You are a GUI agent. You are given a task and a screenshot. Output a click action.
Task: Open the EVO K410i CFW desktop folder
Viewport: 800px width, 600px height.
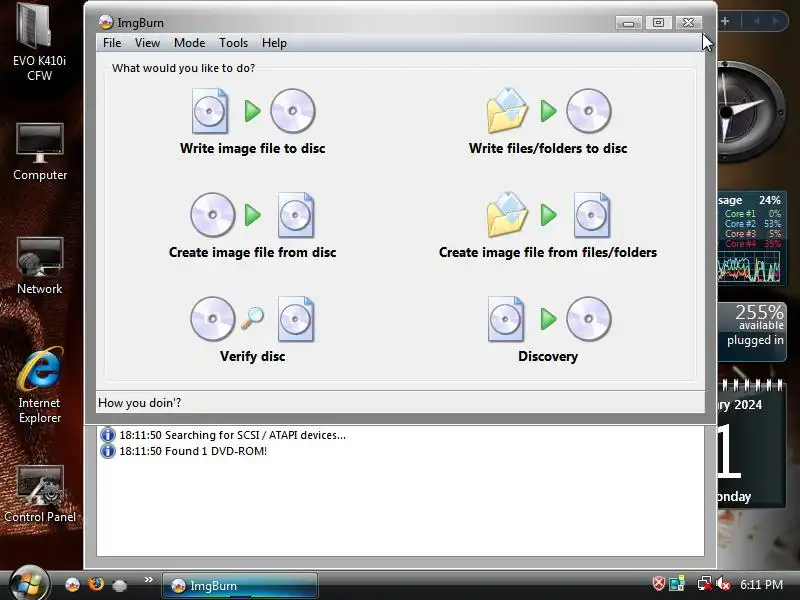(x=39, y=41)
